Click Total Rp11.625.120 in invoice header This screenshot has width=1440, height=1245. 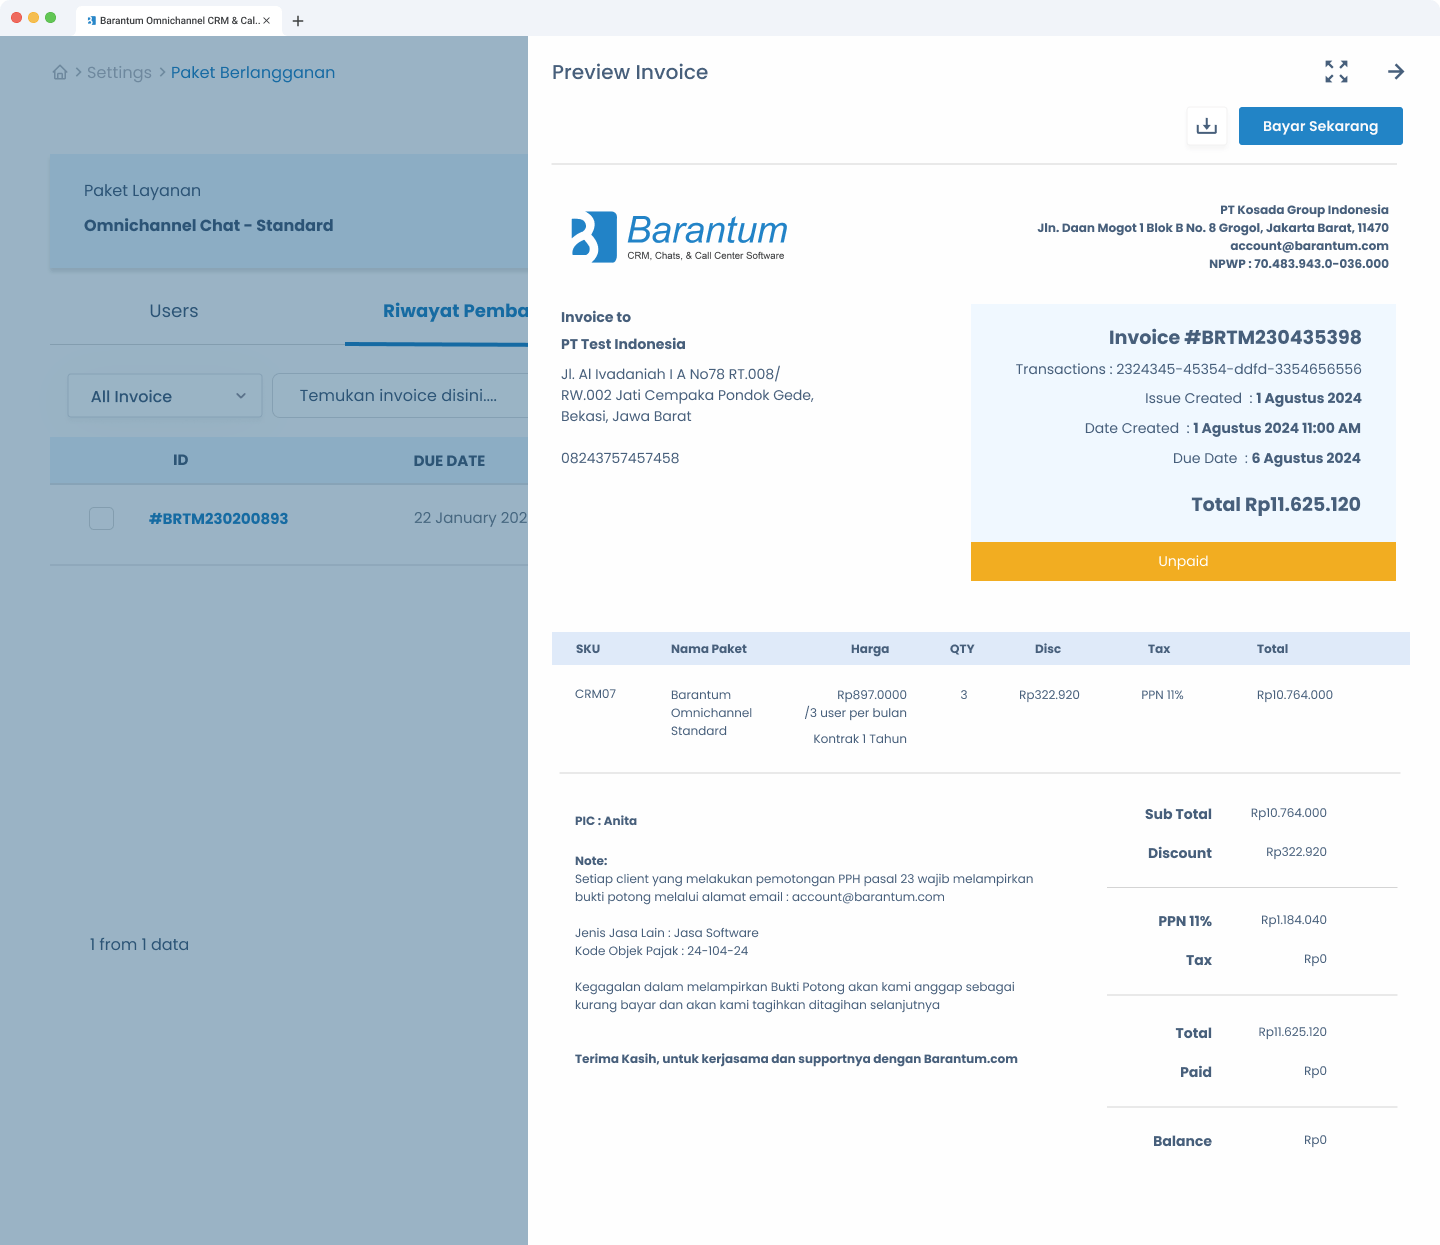[x=1276, y=504]
